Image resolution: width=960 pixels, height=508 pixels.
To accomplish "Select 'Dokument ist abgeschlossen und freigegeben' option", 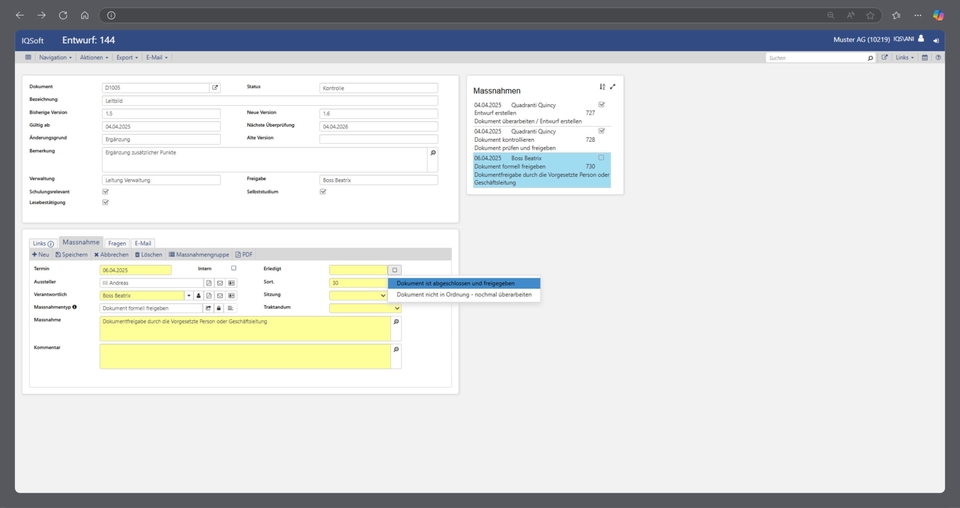I will pyautogui.click(x=464, y=283).
